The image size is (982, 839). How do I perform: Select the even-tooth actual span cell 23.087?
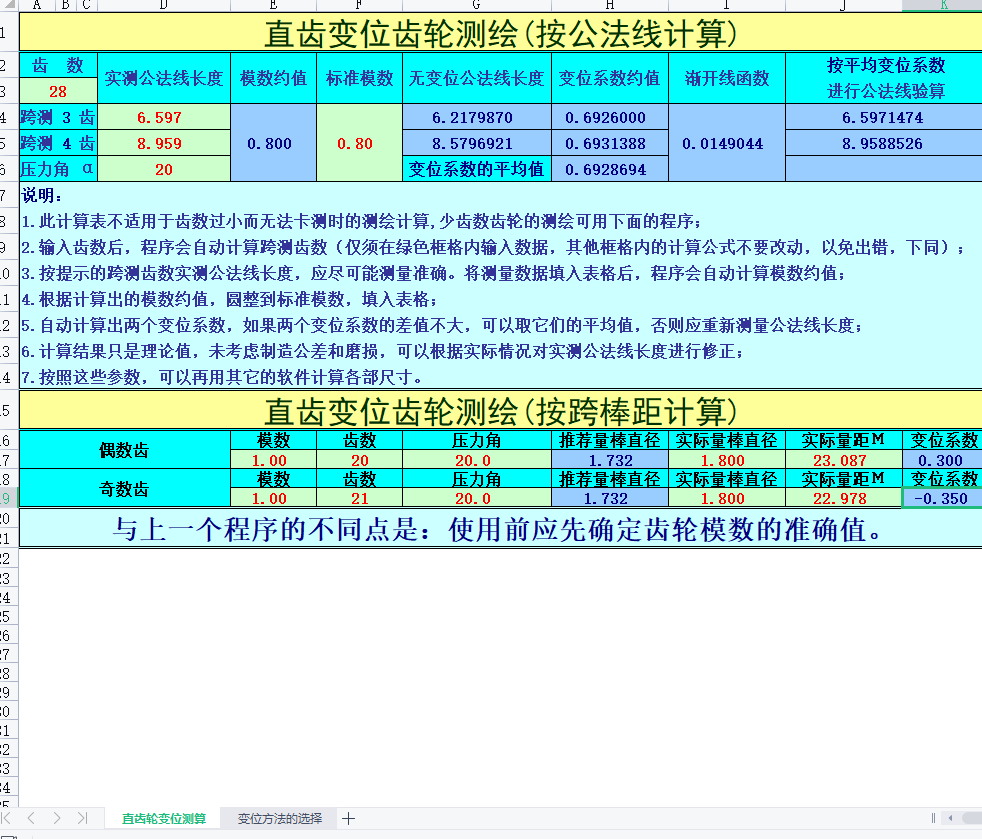[843, 460]
